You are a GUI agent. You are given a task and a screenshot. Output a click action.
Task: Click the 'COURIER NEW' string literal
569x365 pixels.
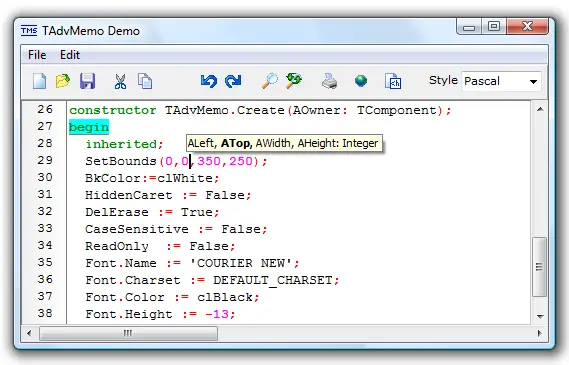pyautogui.click(x=241, y=263)
